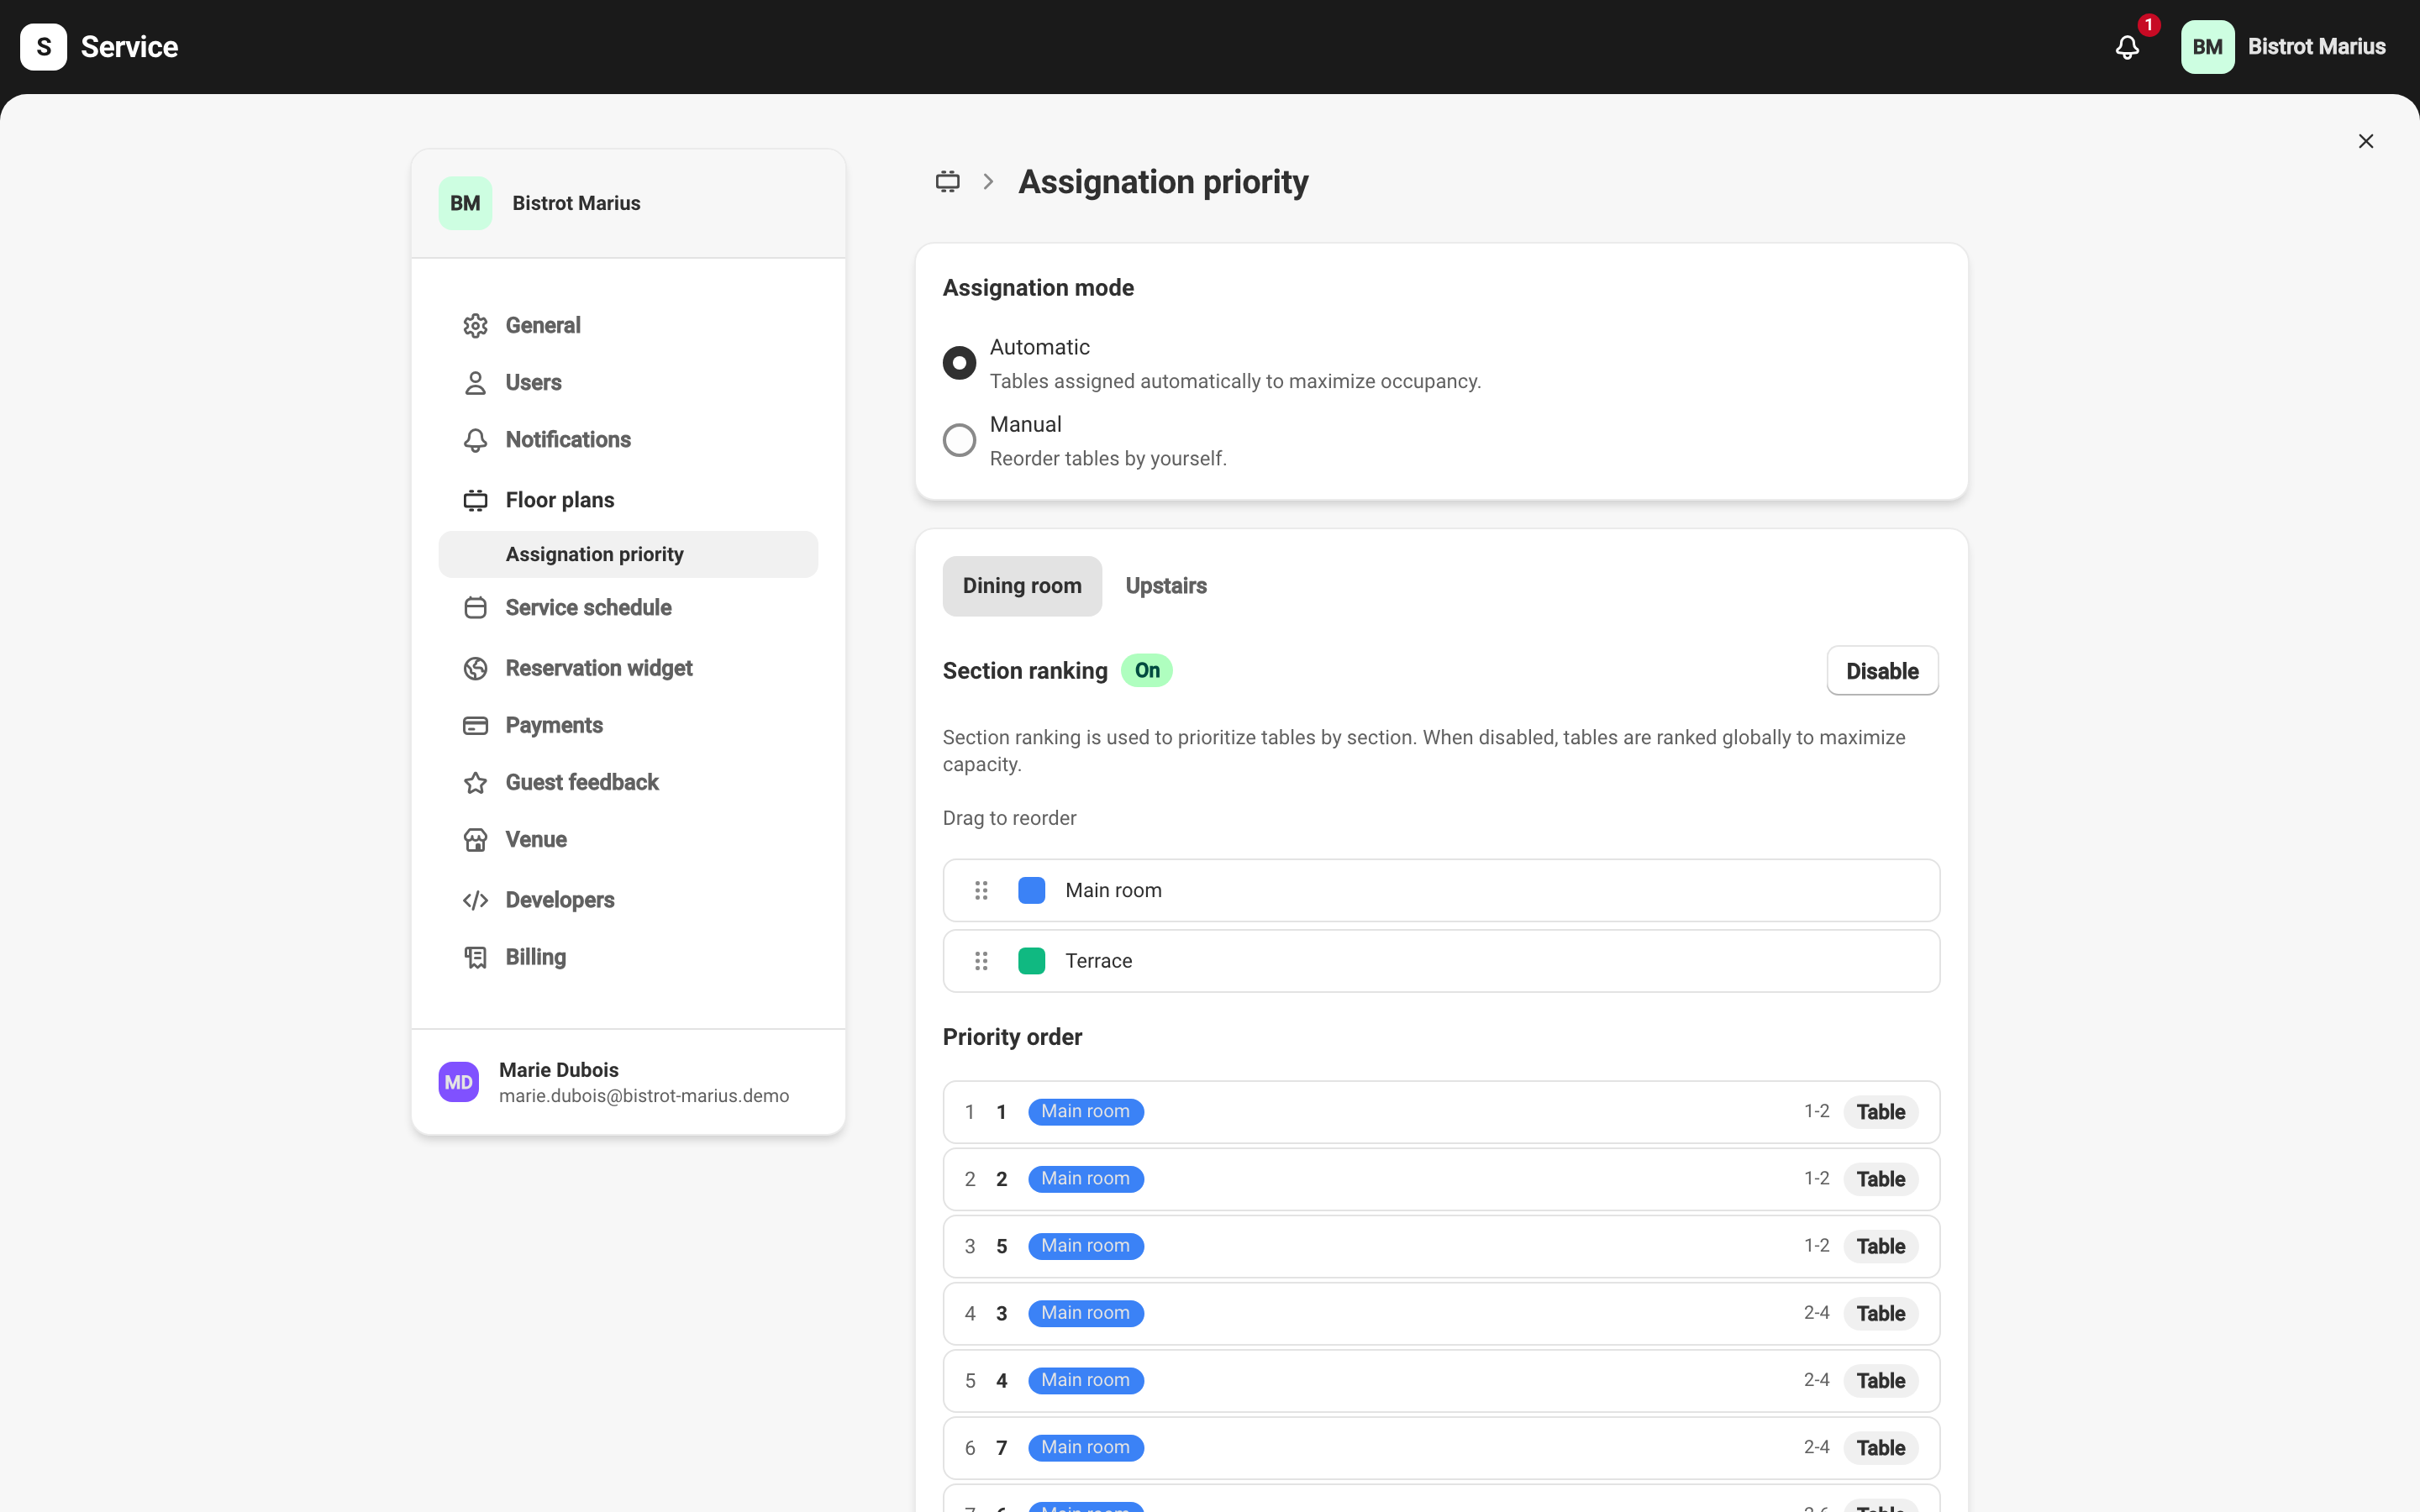Click the On status badge
2420x1512 pixels.
click(x=1147, y=671)
